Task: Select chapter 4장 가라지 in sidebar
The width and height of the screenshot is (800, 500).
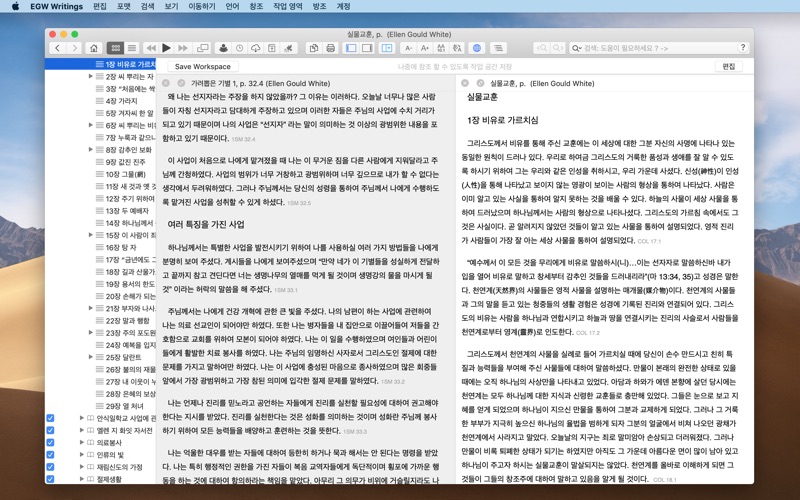Action: click(121, 101)
